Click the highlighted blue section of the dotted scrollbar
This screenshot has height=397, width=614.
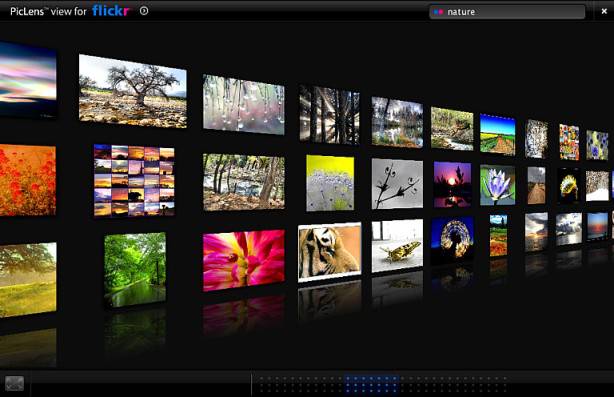point(371,384)
